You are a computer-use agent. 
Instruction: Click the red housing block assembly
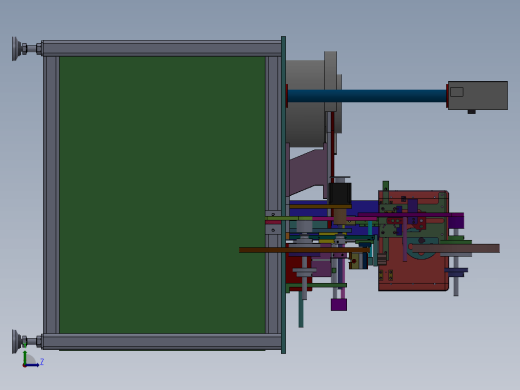pyautogui.click(x=413, y=240)
